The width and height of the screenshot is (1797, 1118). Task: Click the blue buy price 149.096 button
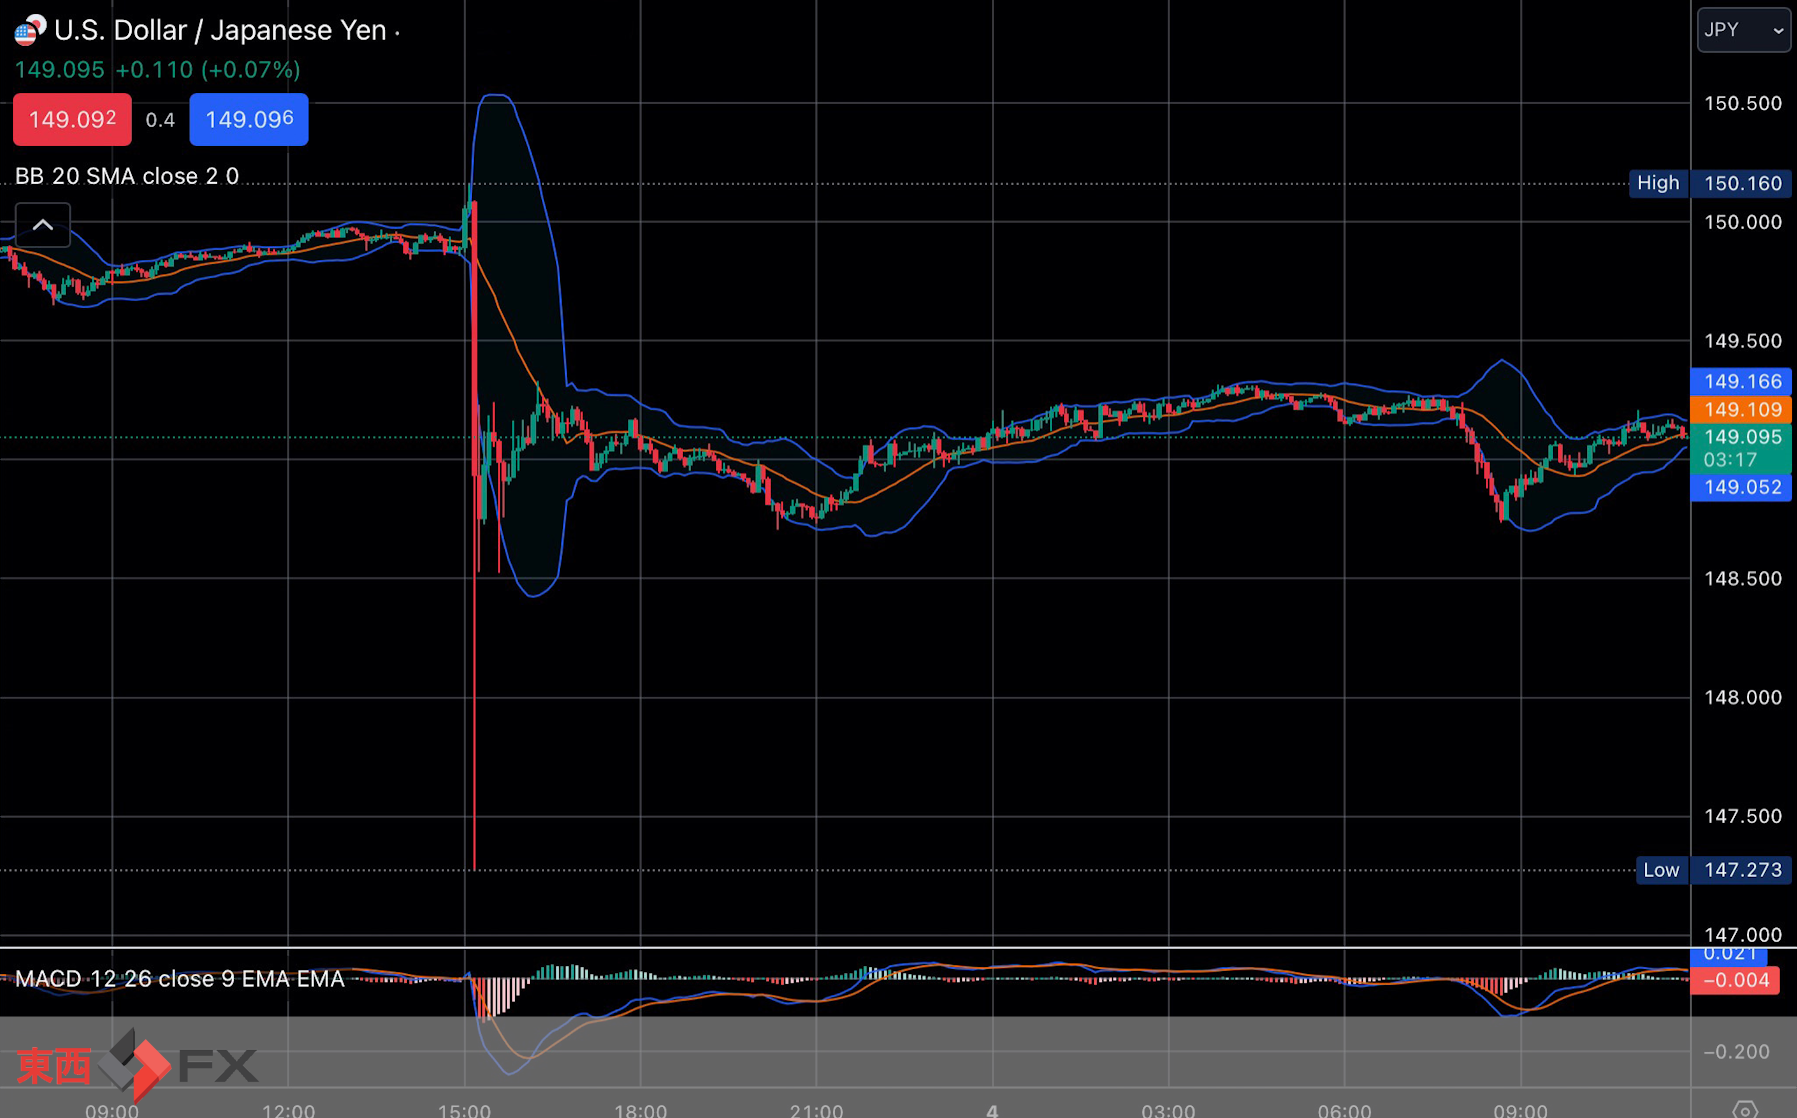(x=249, y=120)
